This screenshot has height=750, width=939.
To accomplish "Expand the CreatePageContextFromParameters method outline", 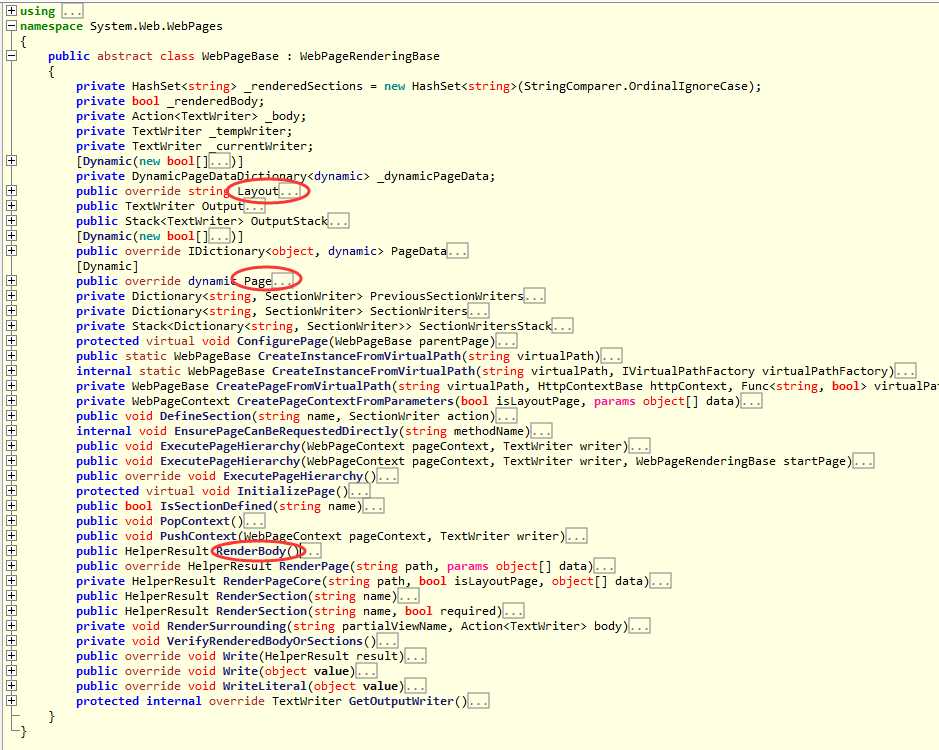I will pos(11,400).
